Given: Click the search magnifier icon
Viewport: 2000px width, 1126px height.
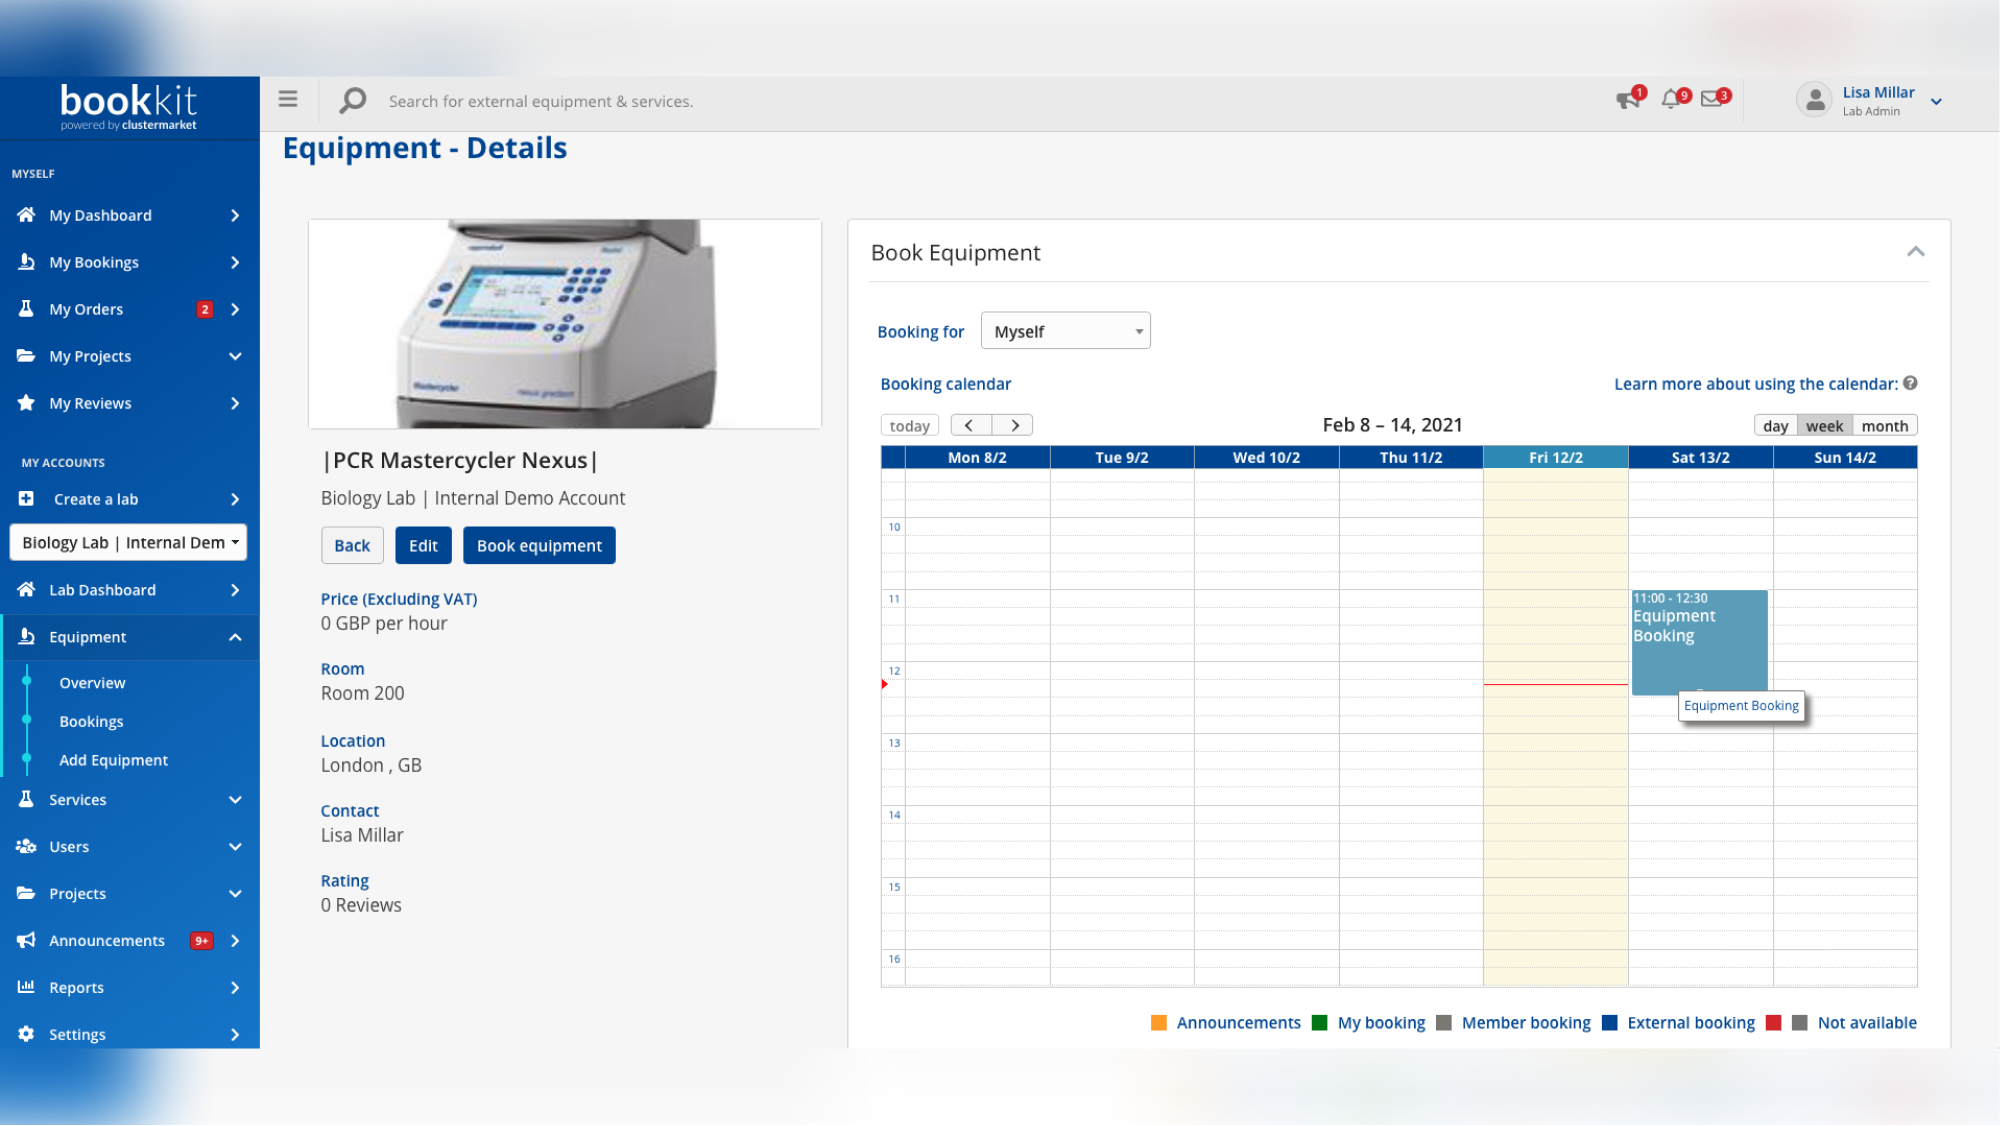Looking at the screenshot, I should pyautogui.click(x=352, y=100).
